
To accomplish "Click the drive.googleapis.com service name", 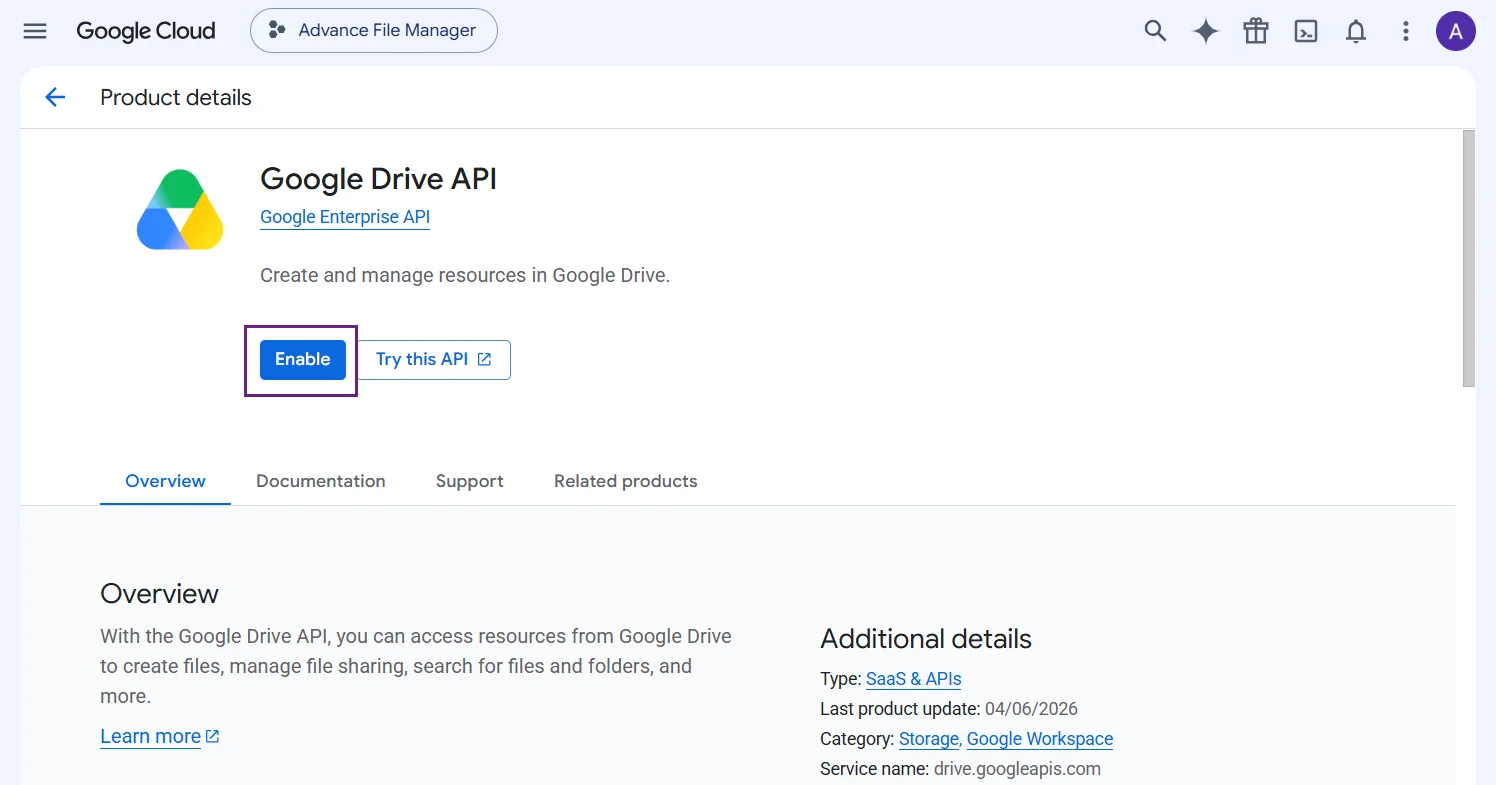I will click(1017, 769).
